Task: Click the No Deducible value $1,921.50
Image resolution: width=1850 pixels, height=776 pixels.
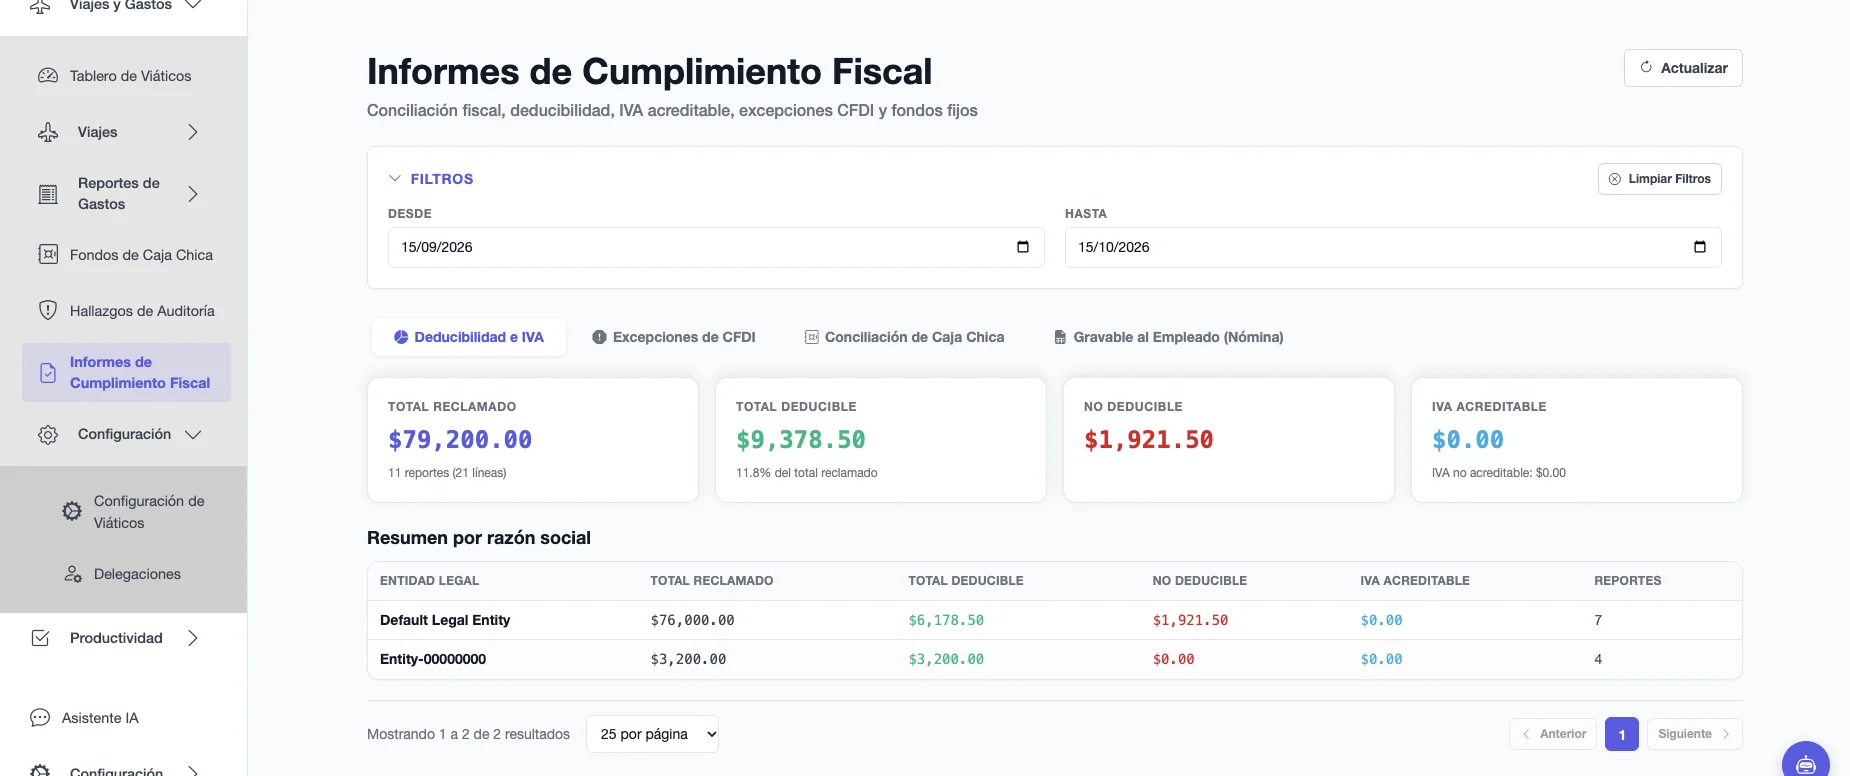Action: [1149, 440]
